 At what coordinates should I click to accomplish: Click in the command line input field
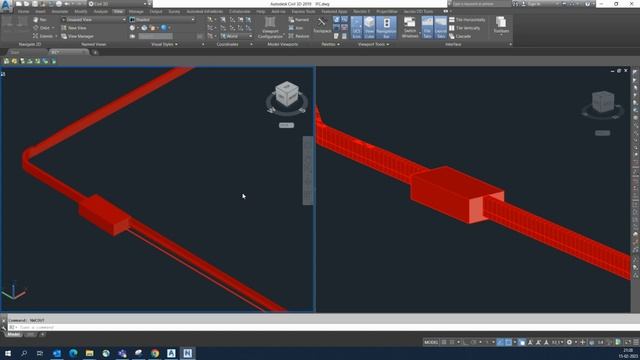[x=322, y=327]
